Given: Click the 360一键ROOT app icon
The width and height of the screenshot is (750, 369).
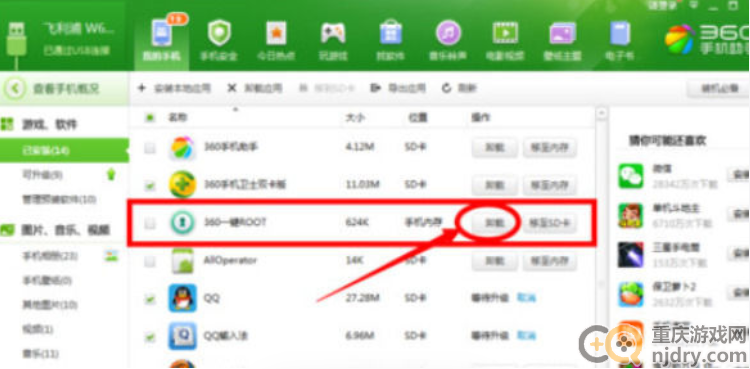Looking at the screenshot, I should 182,223.
